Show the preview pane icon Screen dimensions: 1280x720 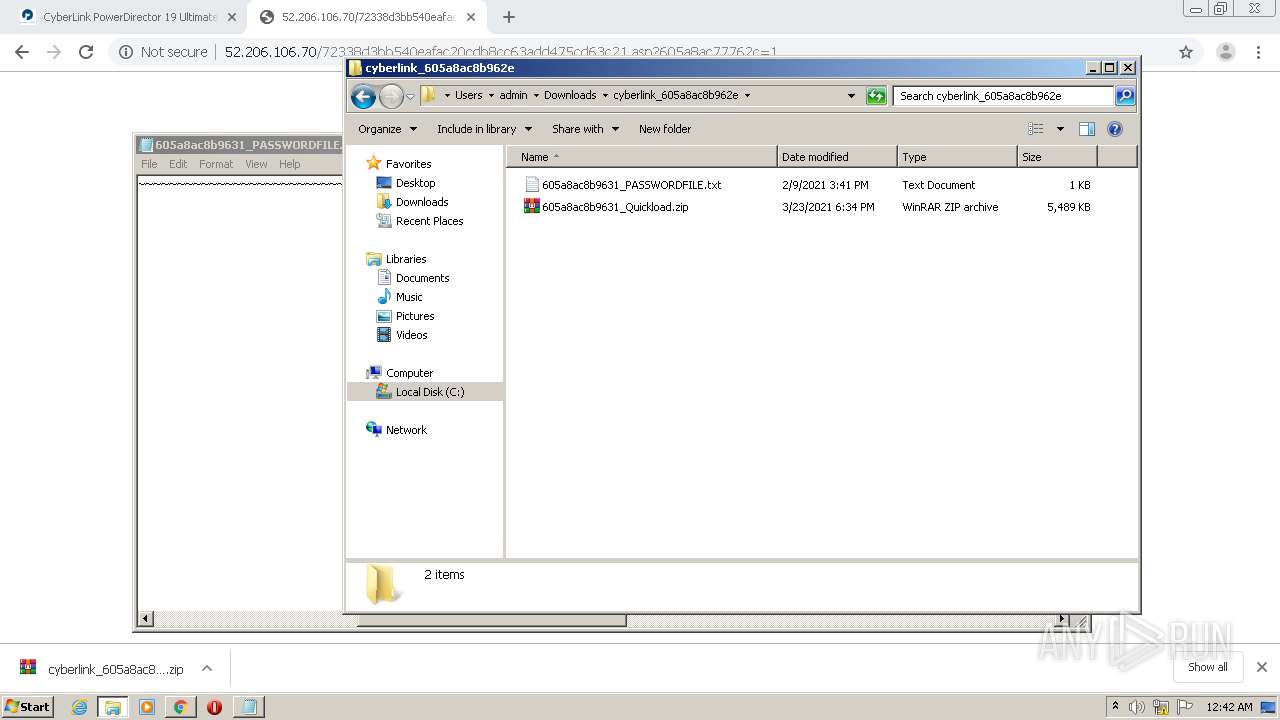(1087, 129)
